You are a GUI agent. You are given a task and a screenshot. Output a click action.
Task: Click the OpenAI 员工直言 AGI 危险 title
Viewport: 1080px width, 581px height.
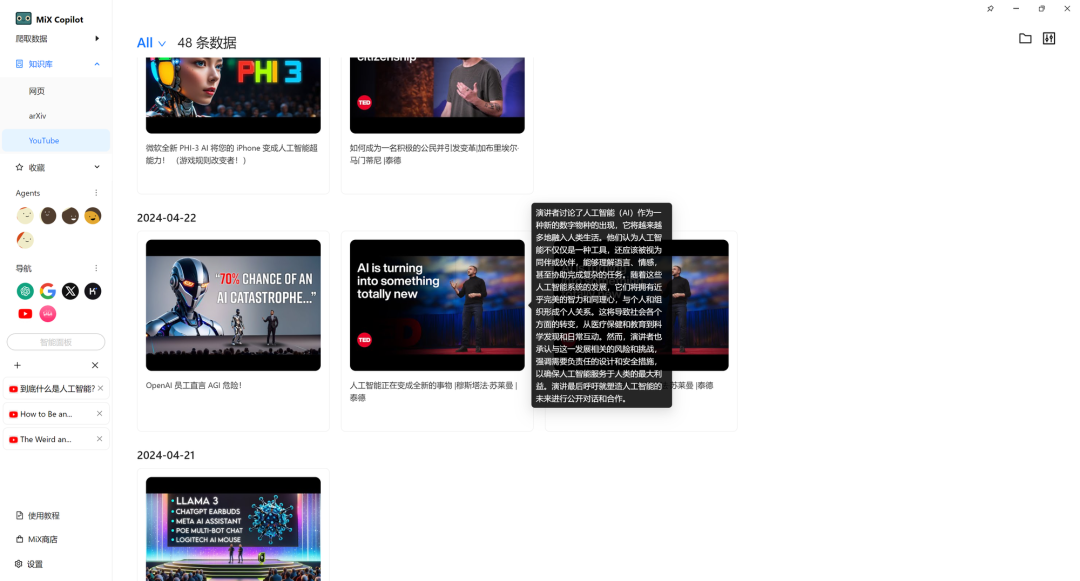(x=194, y=385)
